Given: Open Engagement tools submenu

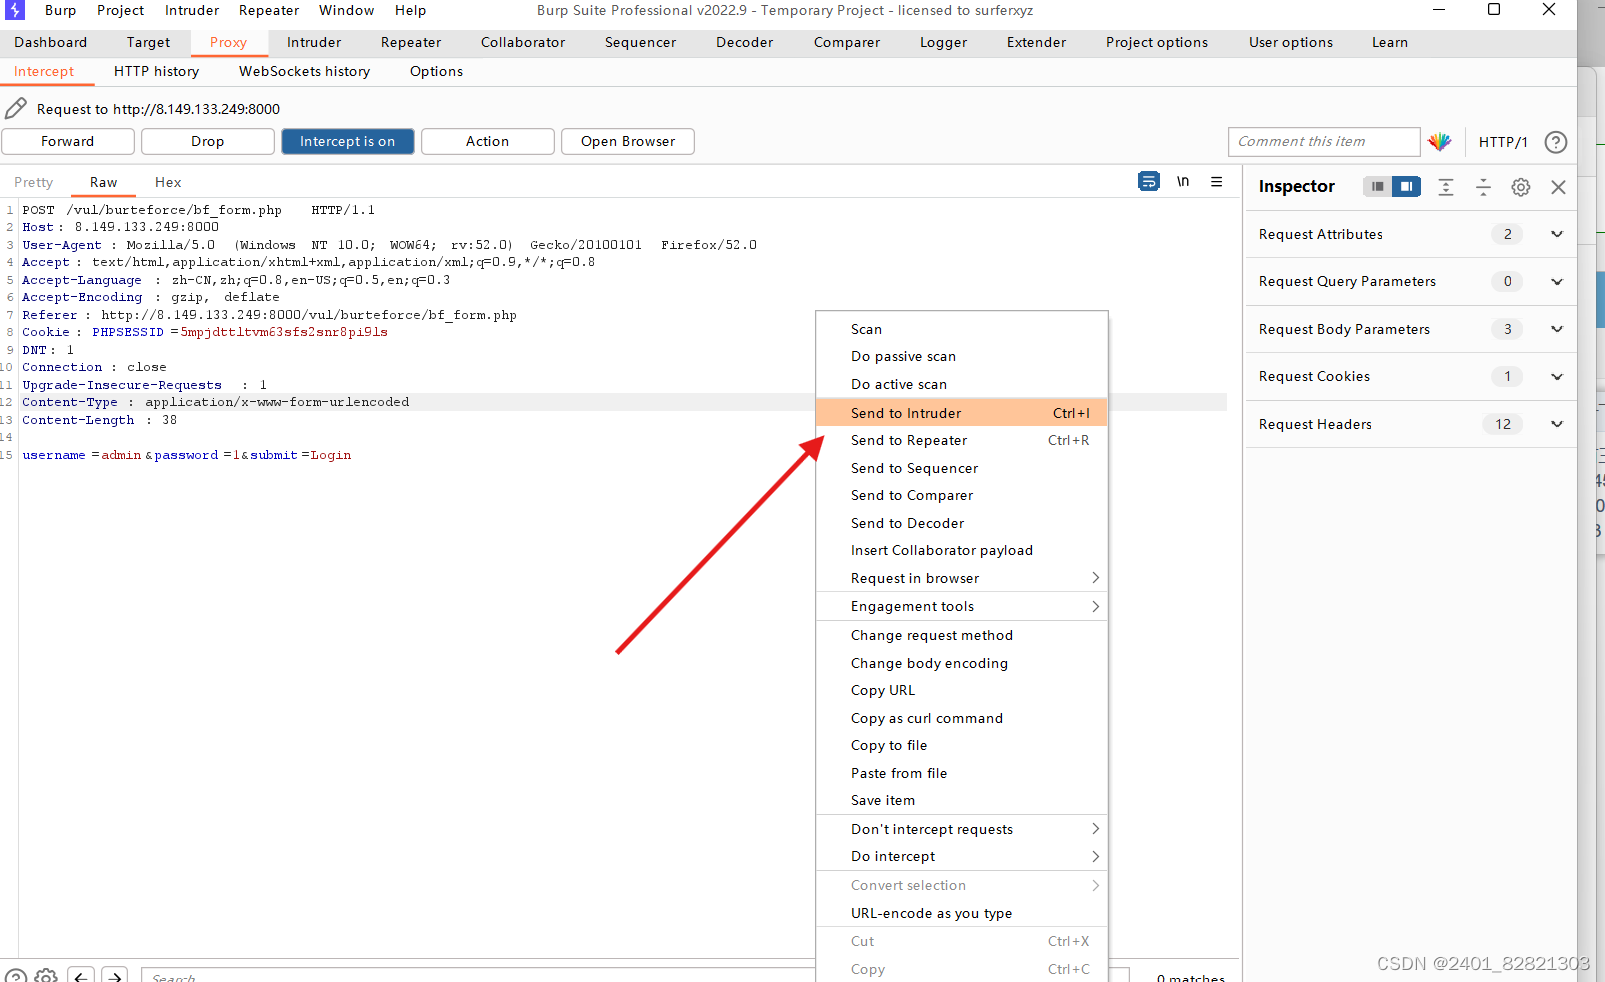Looking at the screenshot, I should pyautogui.click(x=962, y=606).
